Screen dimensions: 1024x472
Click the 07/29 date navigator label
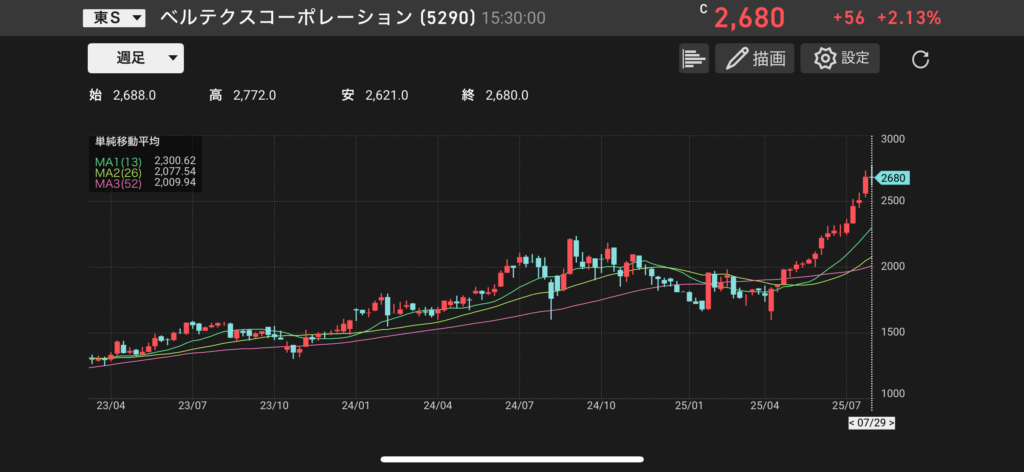[x=871, y=423]
